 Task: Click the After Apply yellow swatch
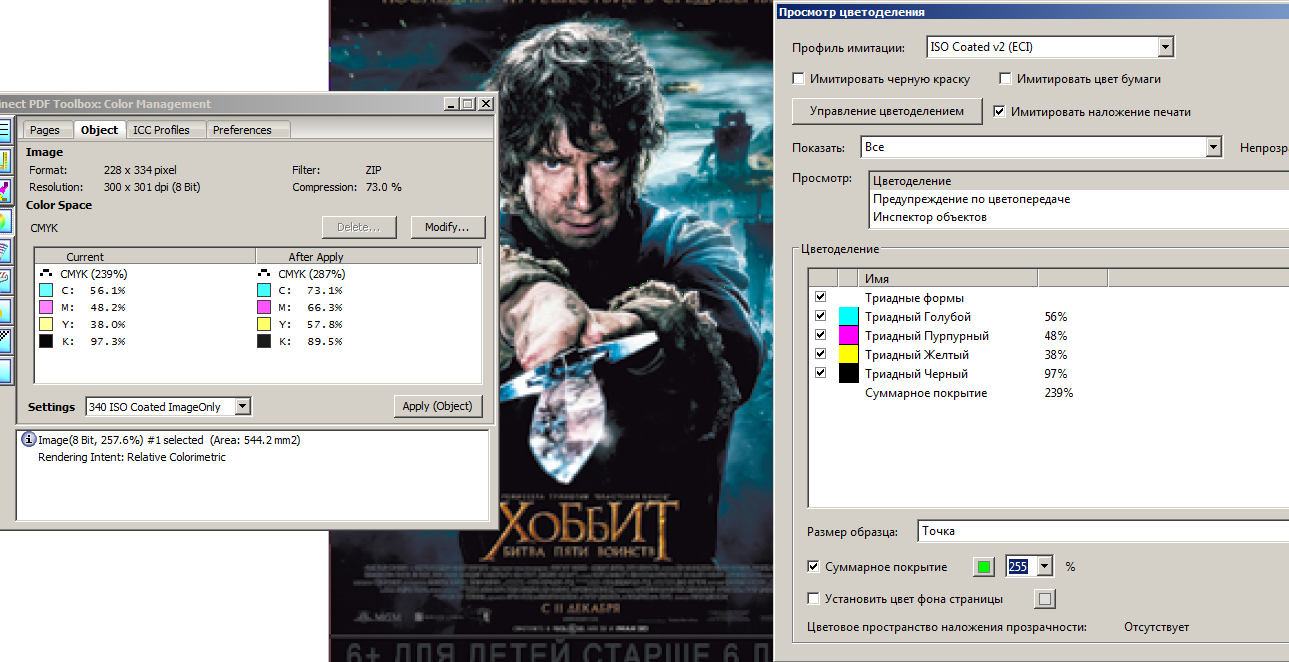[264, 324]
